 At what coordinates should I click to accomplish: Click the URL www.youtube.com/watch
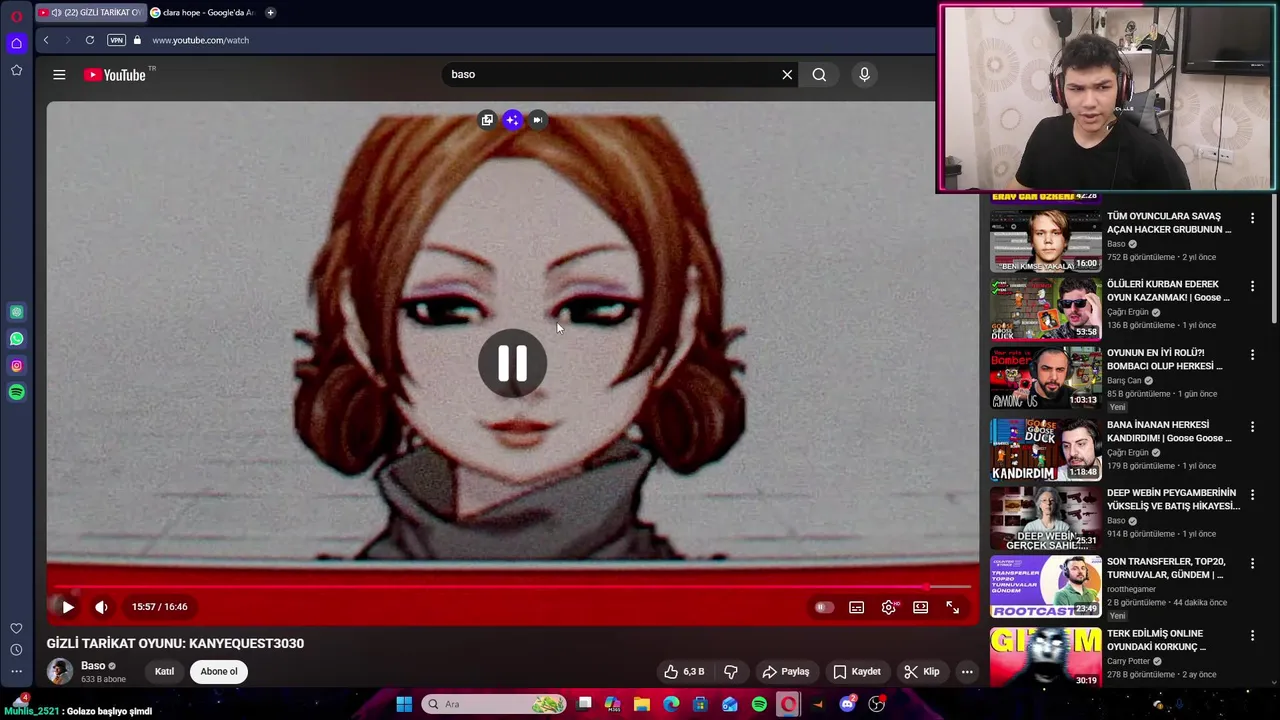coord(200,40)
